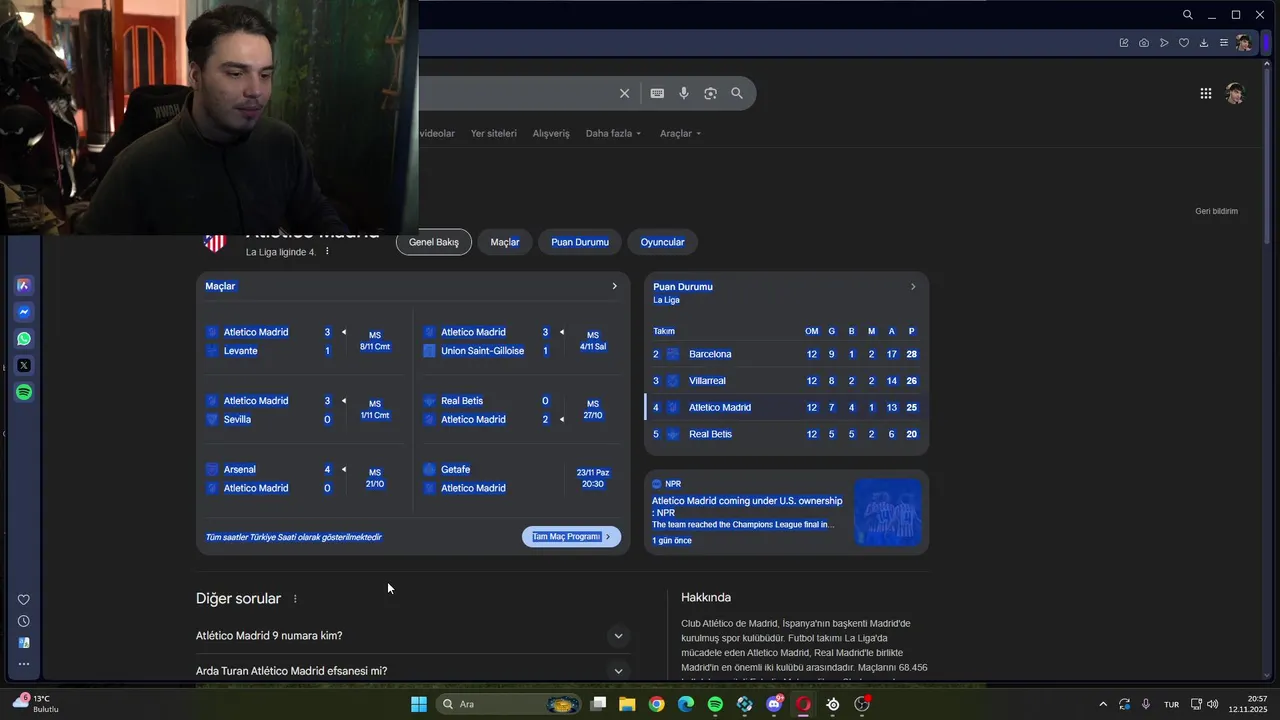The height and width of the screenshot is (720, 1280).
Task: Add page to bookmarks heart in address bar
Action: coord(1184,43)
